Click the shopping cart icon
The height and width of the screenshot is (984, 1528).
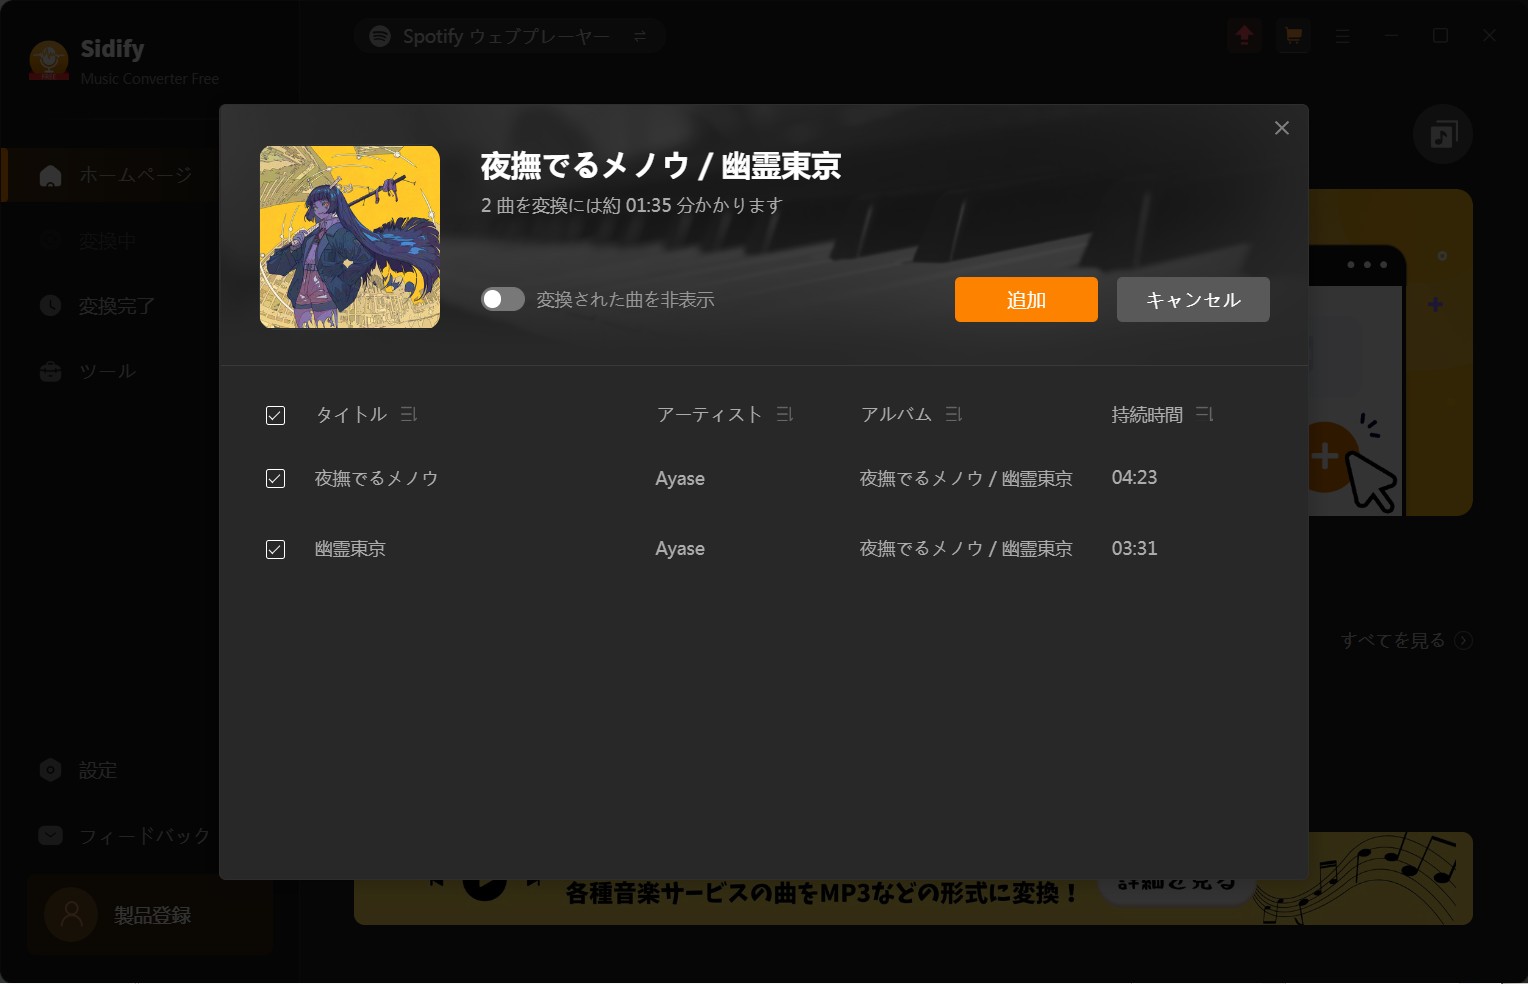[1293, 36]
